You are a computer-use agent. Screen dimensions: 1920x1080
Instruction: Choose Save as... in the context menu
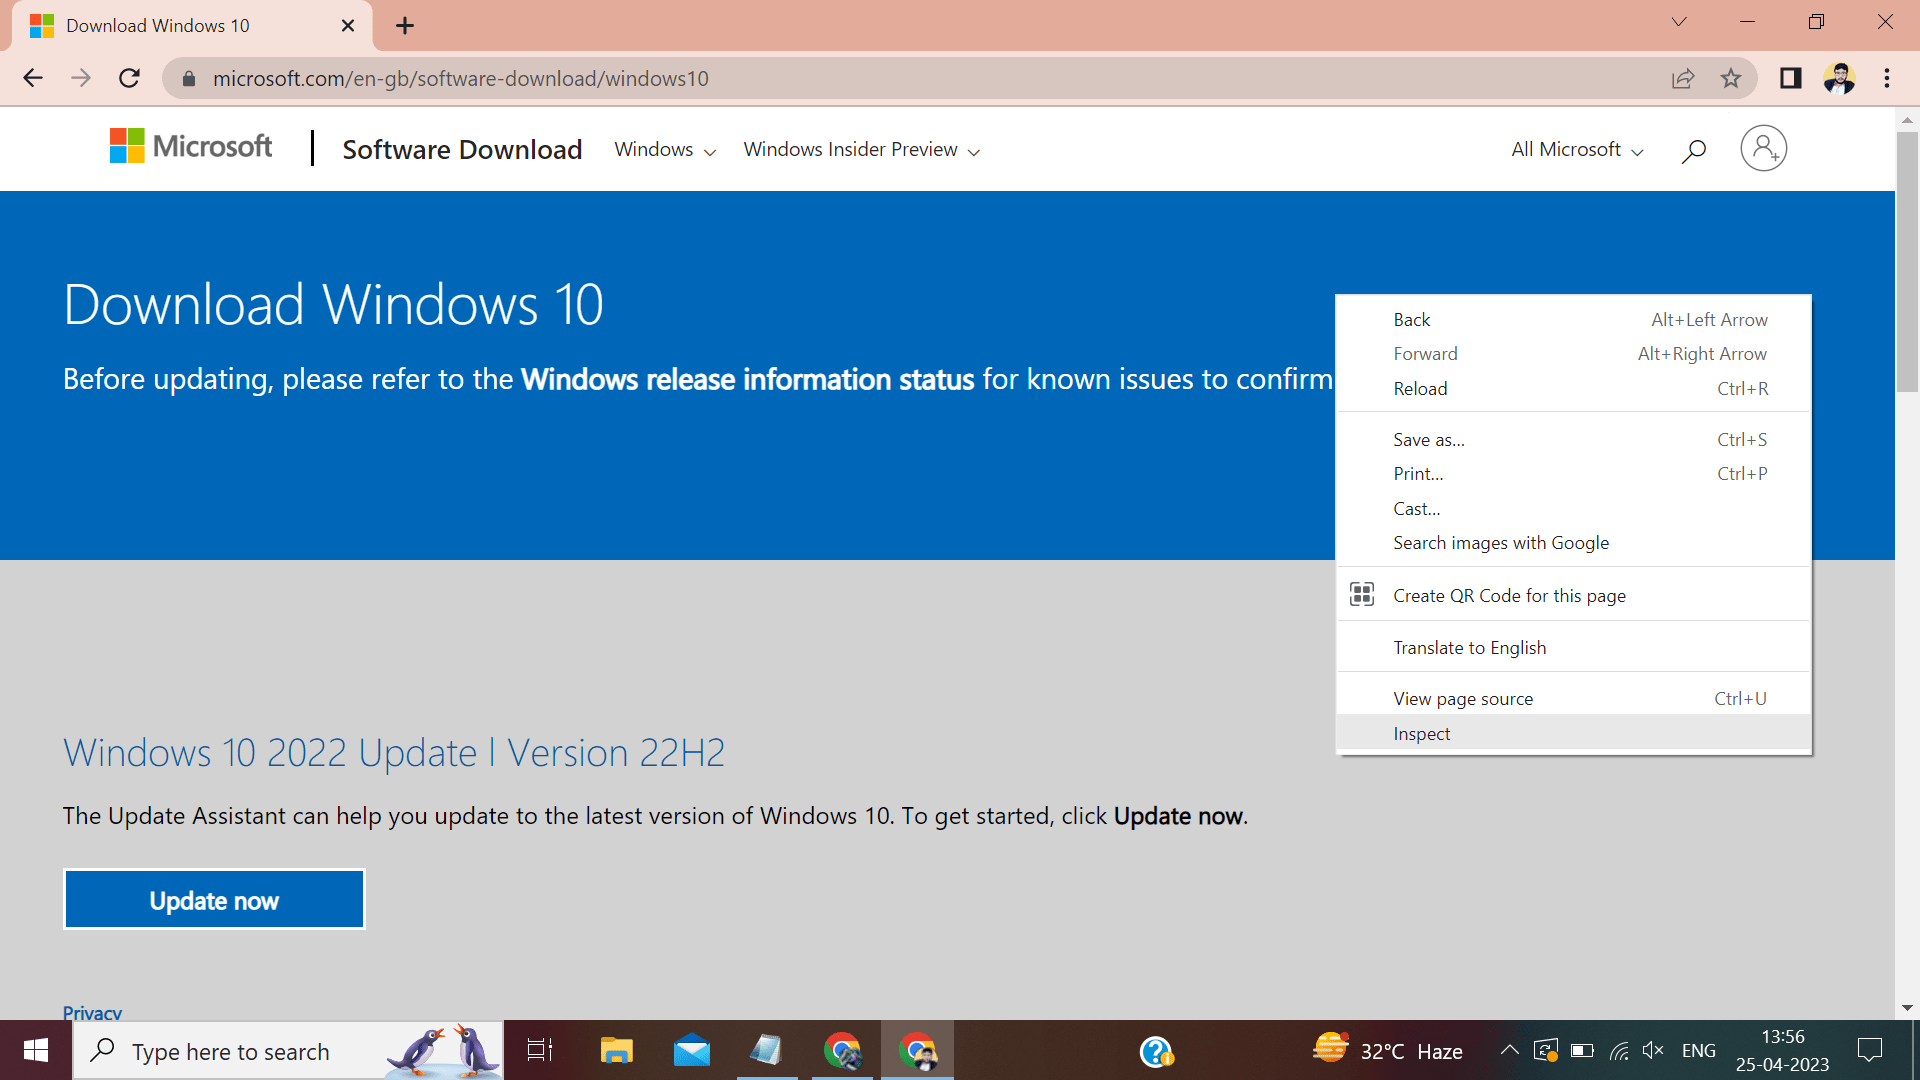point(1573,440)
